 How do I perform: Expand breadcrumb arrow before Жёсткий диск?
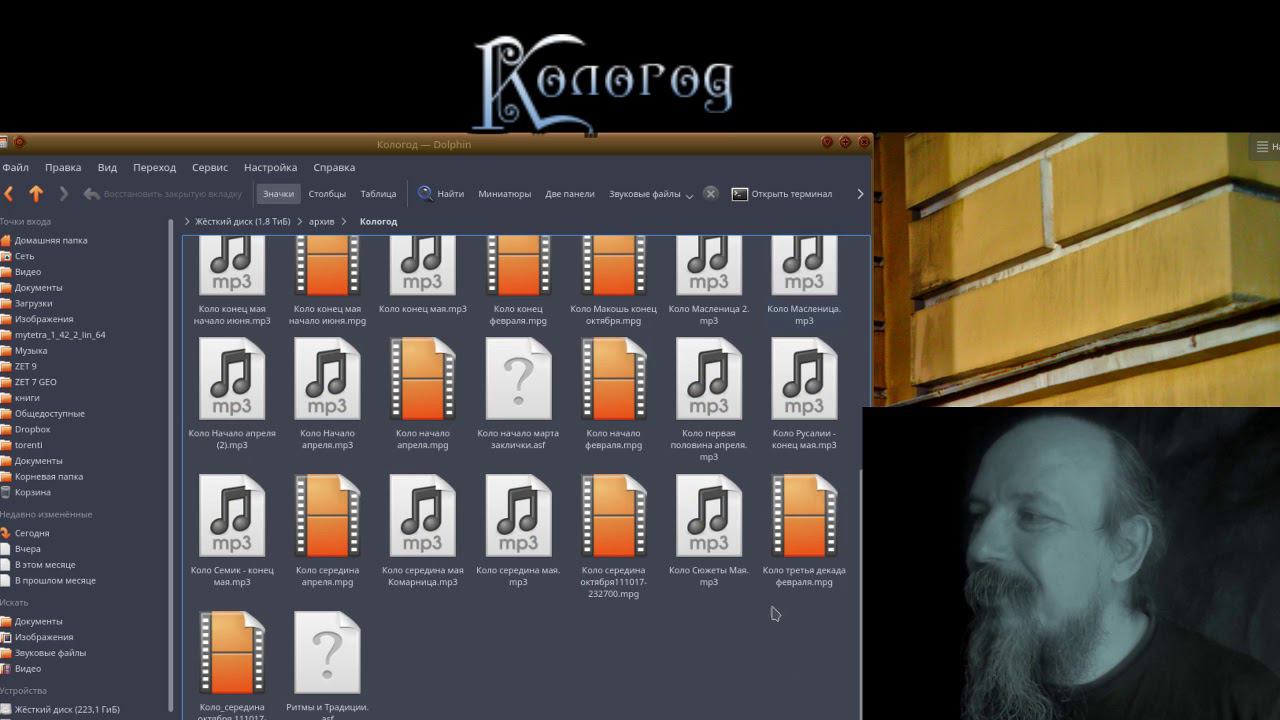tap(187, 221)
